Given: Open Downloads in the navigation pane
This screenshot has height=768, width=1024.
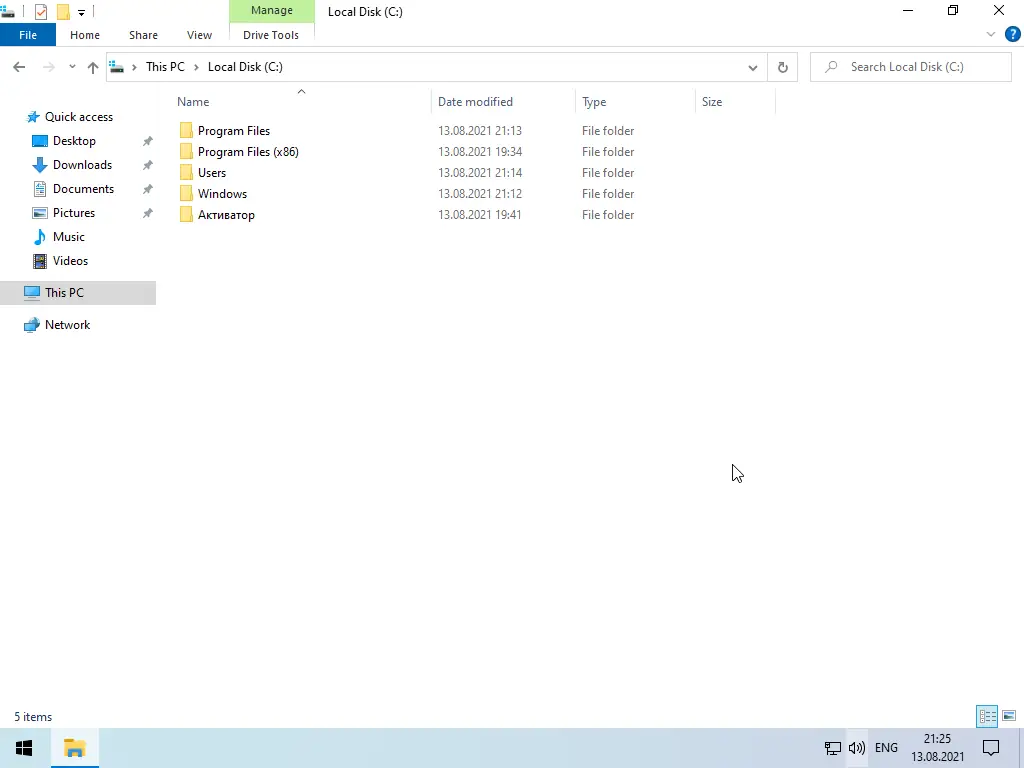Looking at the screenshot, I should coord(82,165).
